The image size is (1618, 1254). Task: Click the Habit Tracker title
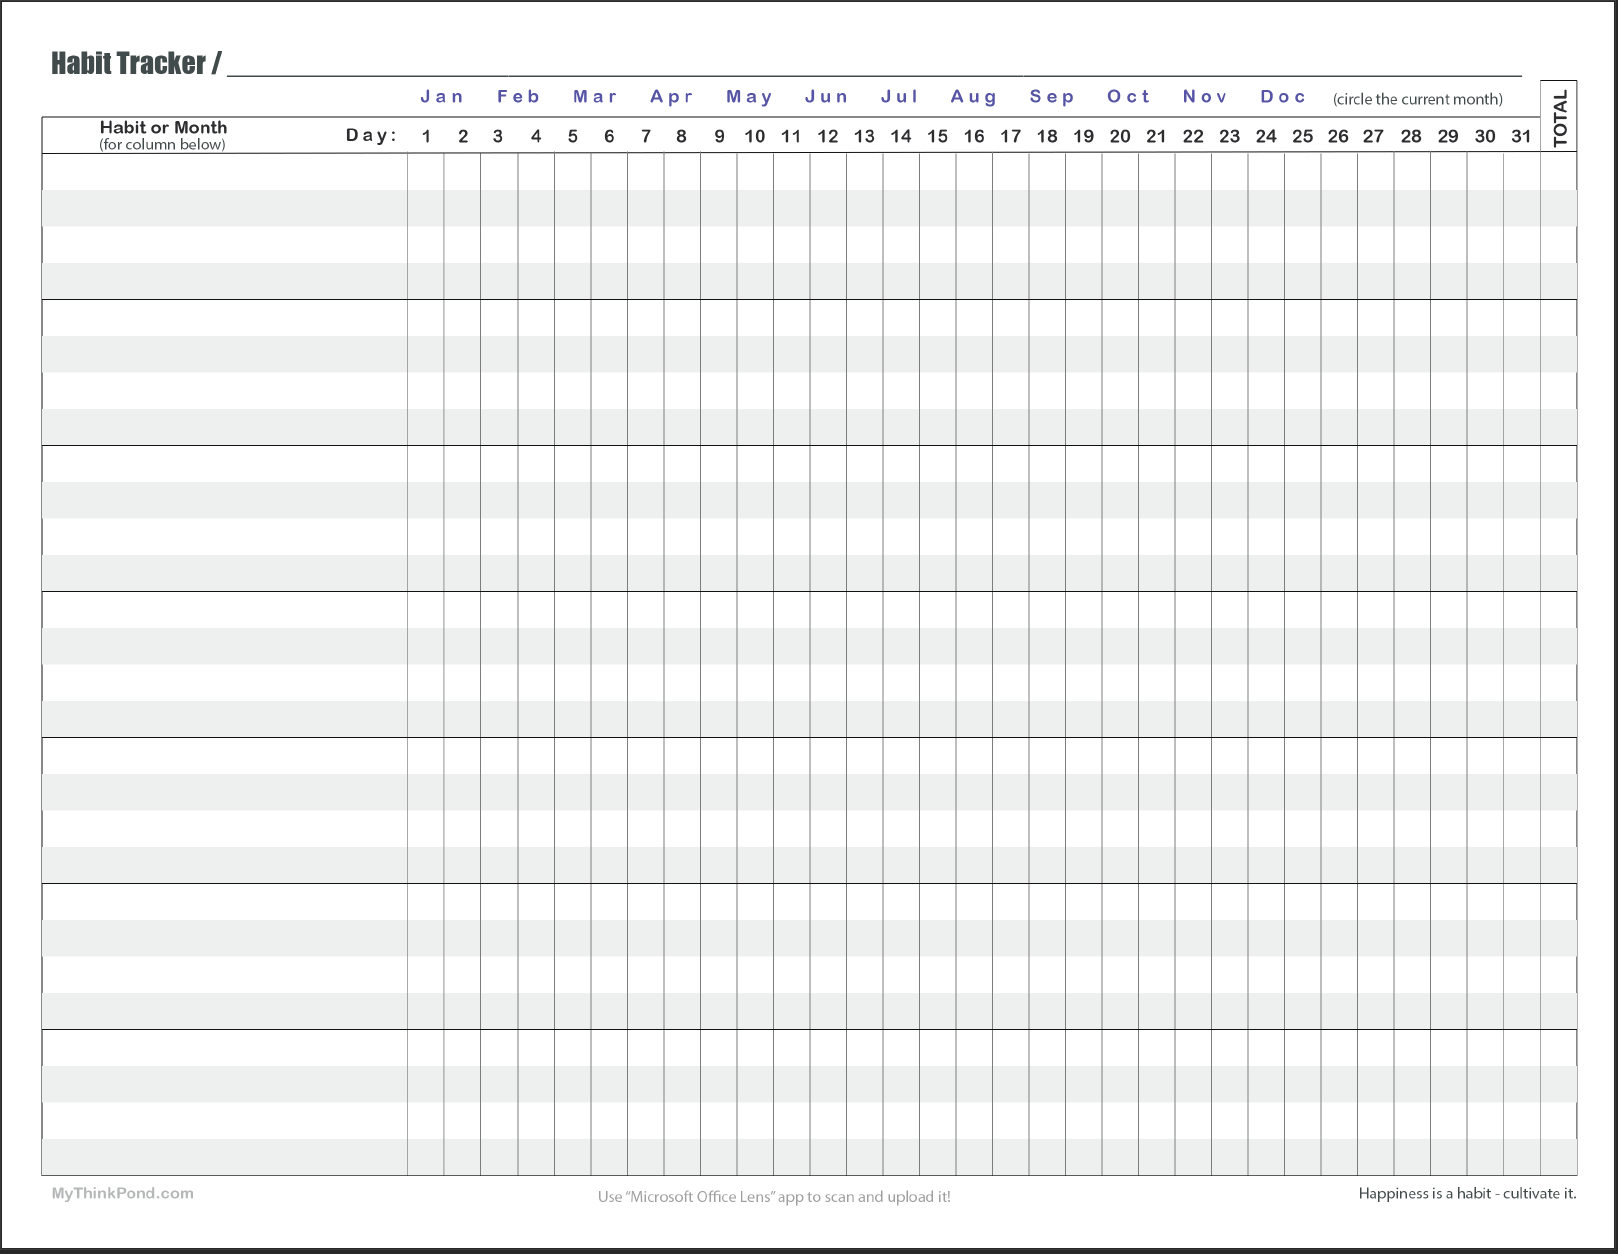coord(136,63)
